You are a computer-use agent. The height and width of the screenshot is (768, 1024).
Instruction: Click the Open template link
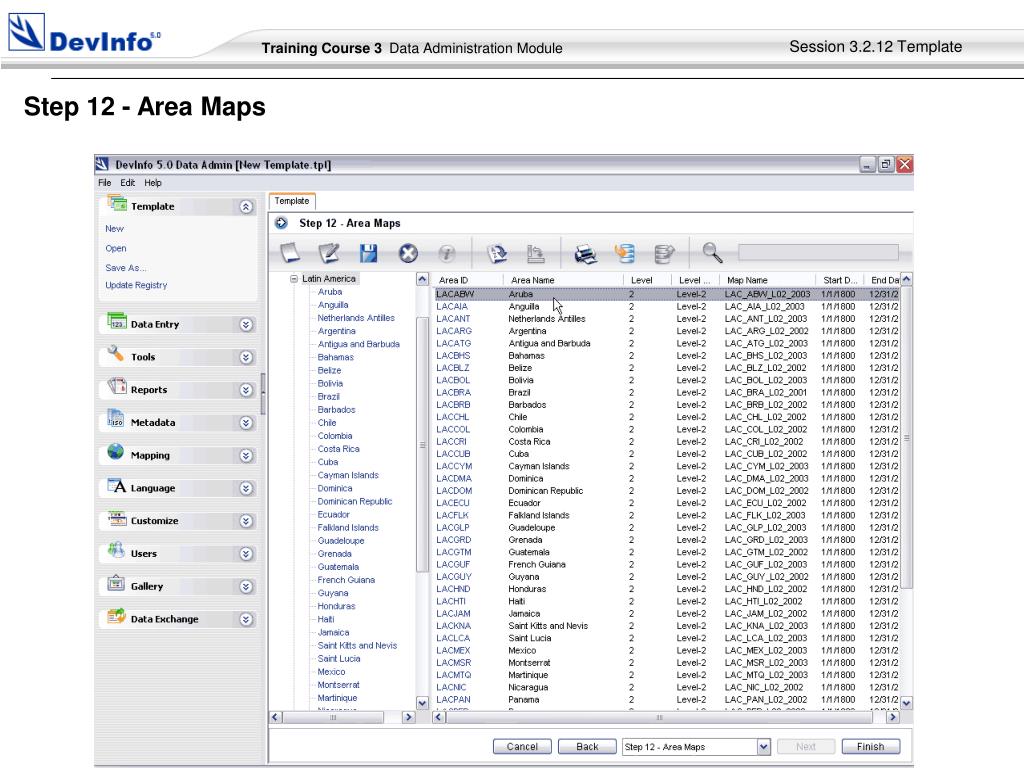116,248
